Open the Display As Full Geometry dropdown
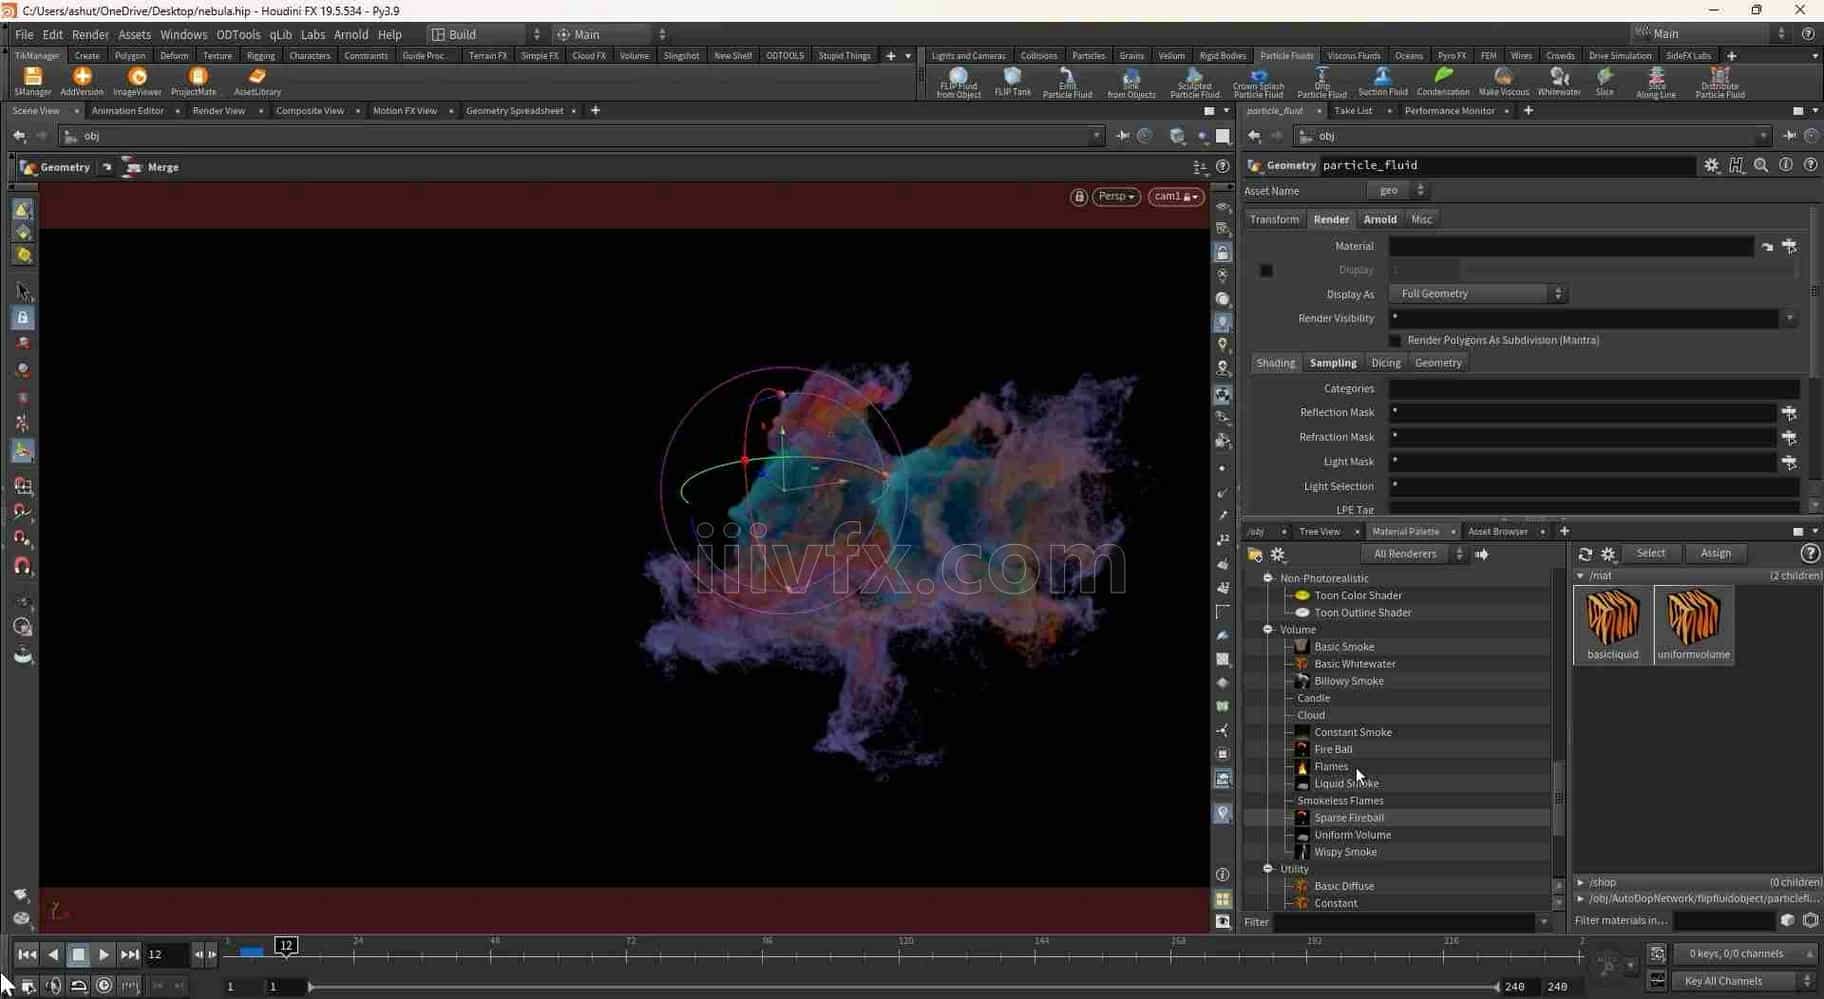 point(1478,294)
